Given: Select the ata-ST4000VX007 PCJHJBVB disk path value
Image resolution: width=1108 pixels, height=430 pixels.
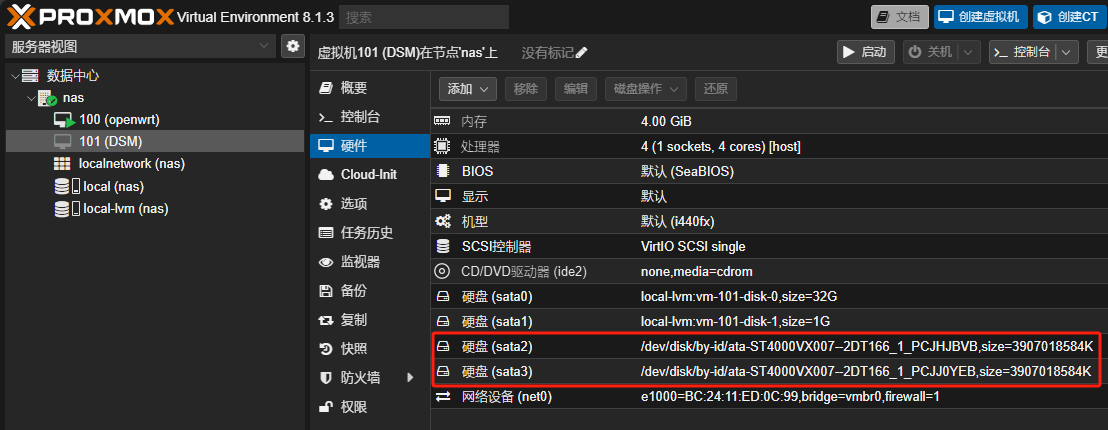Looking at the screenshot, I should click(x=867, y=347).
